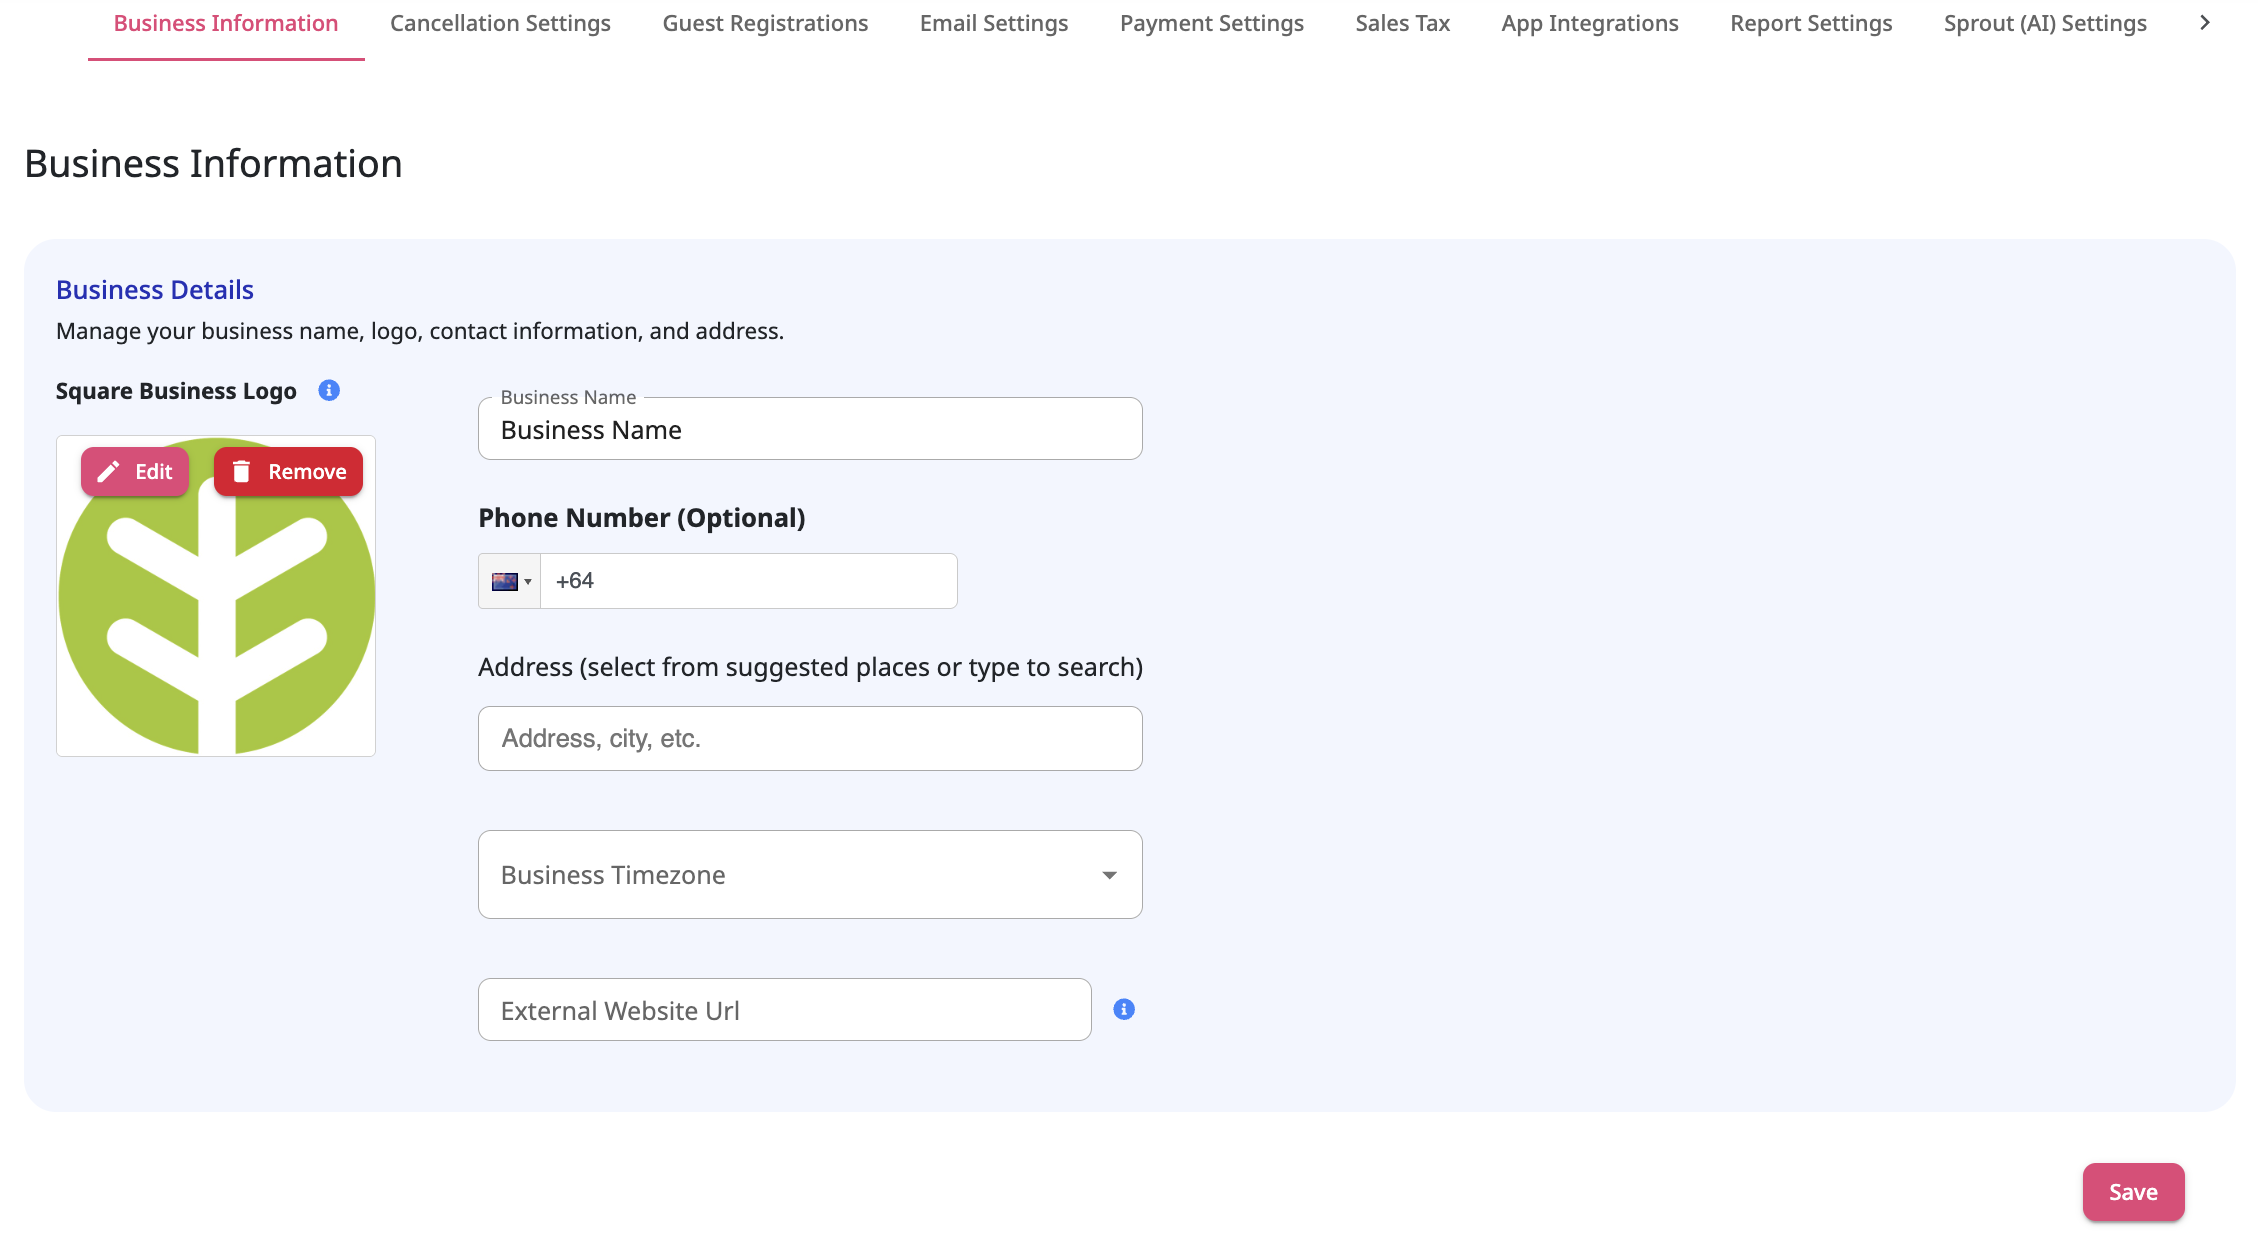Click the Business Name input field
This screenshot has height=1238, width=2258.
[810, 430]
